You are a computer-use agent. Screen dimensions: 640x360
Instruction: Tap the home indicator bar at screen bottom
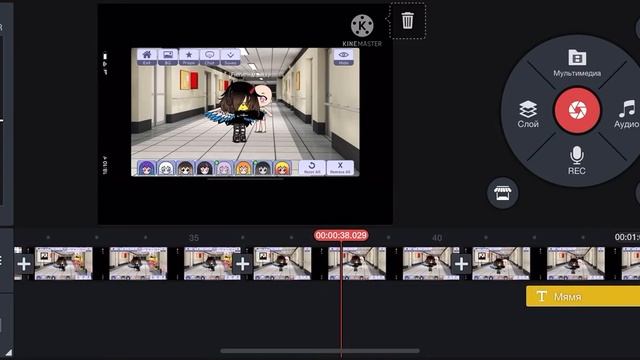click(x=320, y=351)
